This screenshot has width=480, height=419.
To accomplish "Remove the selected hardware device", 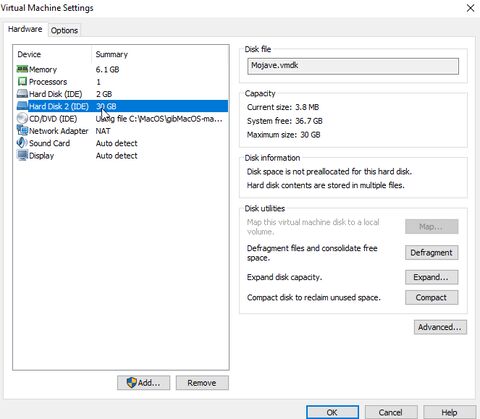I will (x=202, y=383).
